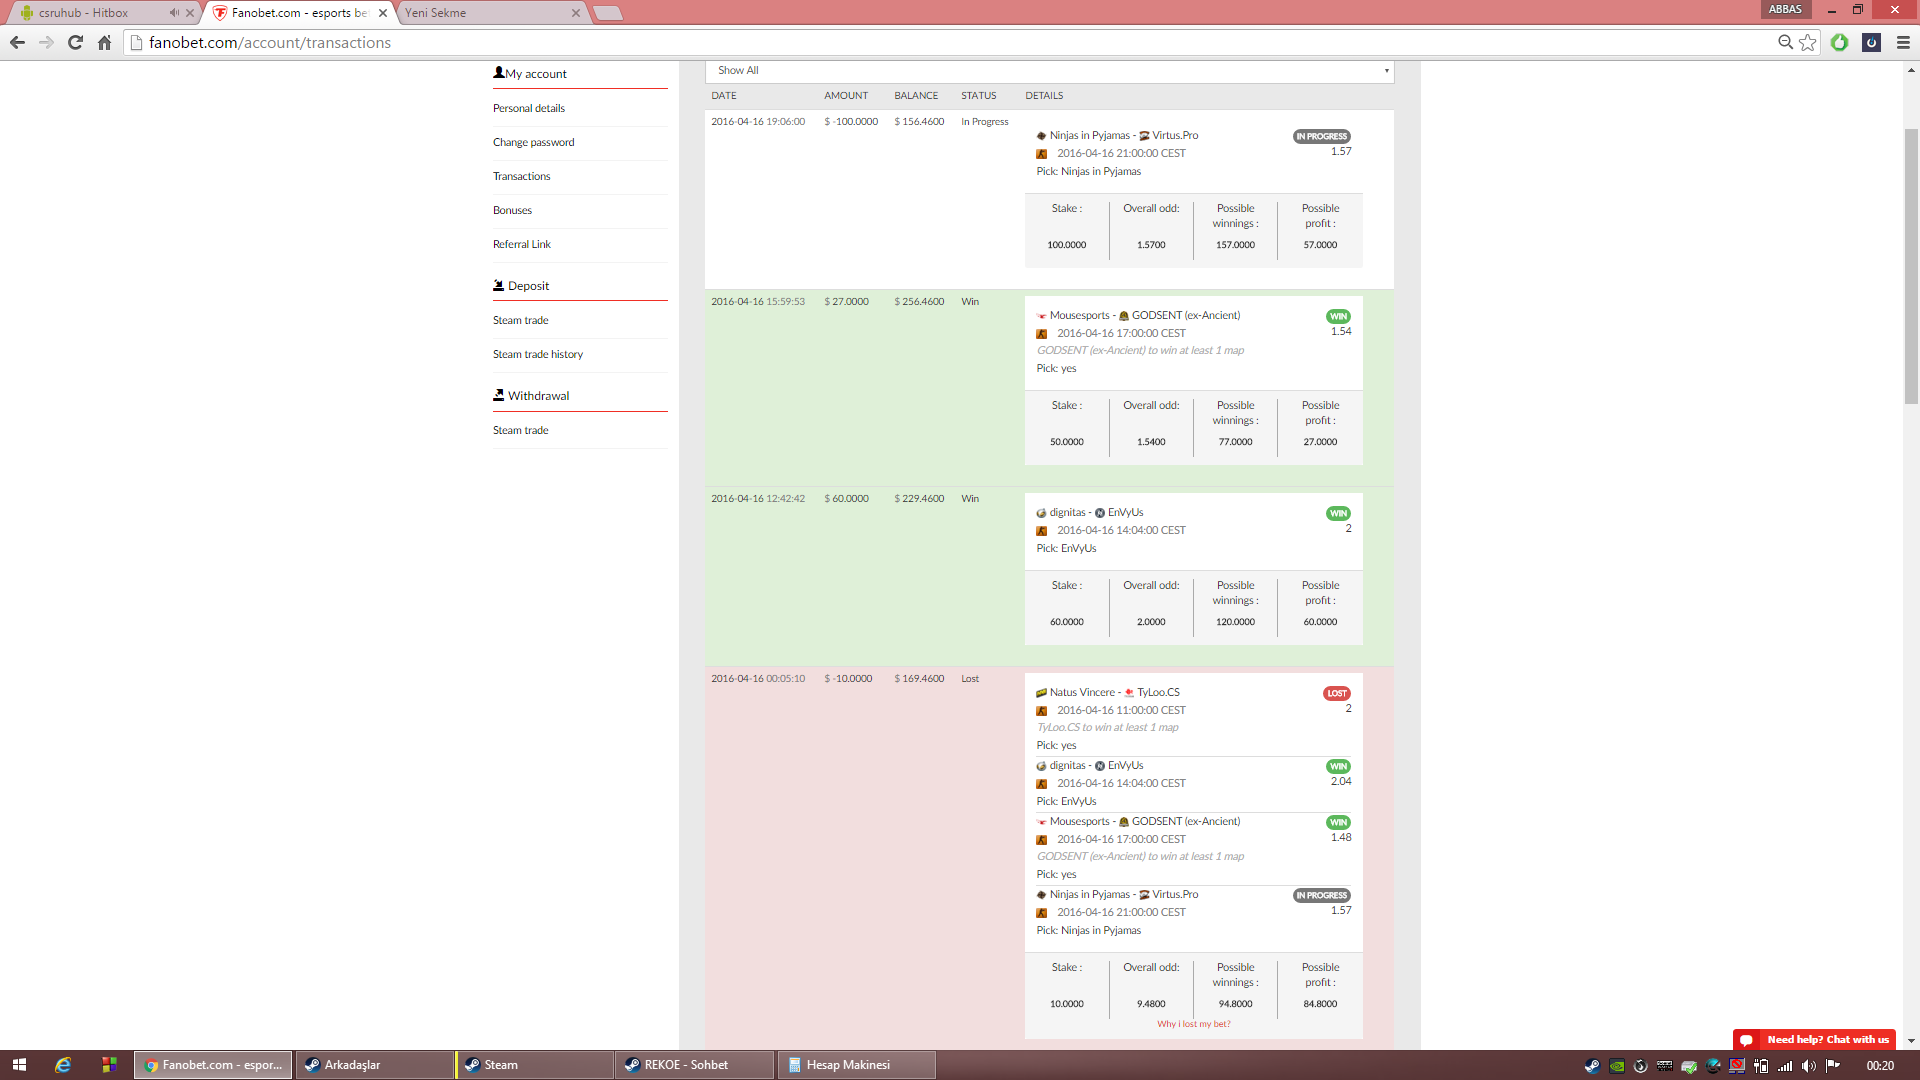Click the action center flag tray icon
This screenshot has width=1920, height=1080.
coord(1833,1065)
